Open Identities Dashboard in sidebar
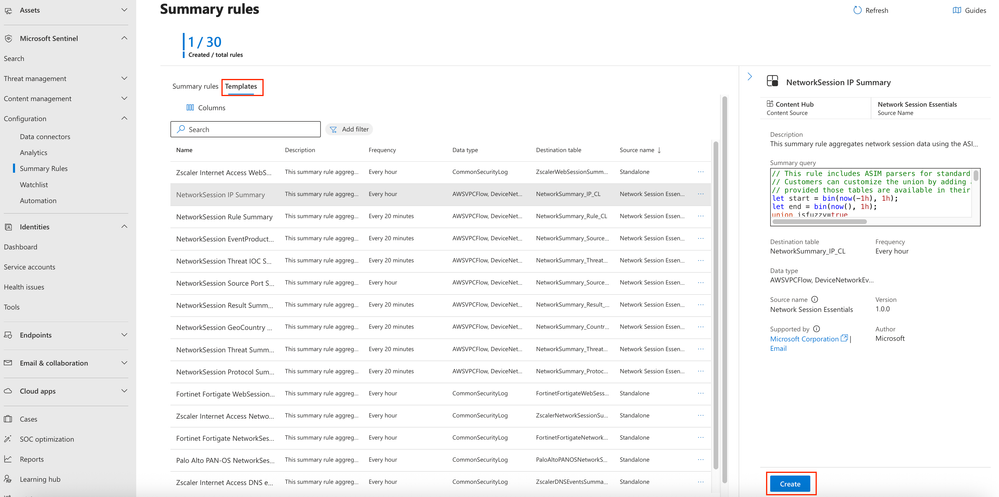 20,247
